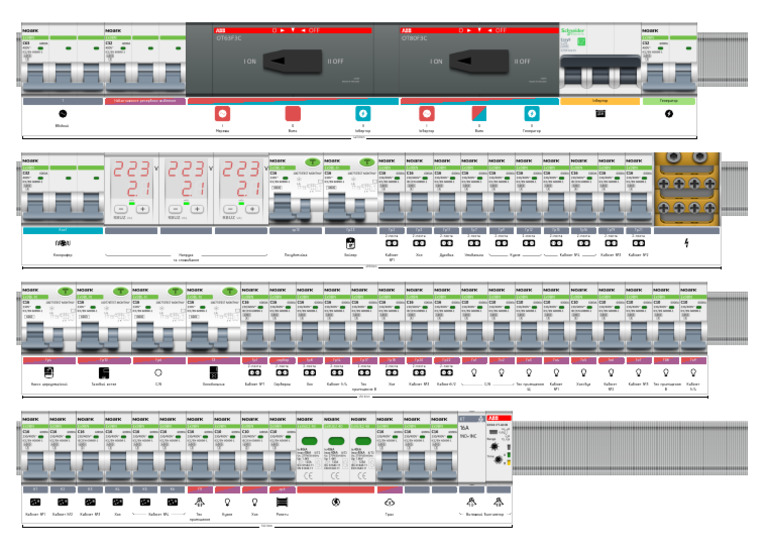
Task: Click the green label strip on the top rail
Action: tap(669, 101)
